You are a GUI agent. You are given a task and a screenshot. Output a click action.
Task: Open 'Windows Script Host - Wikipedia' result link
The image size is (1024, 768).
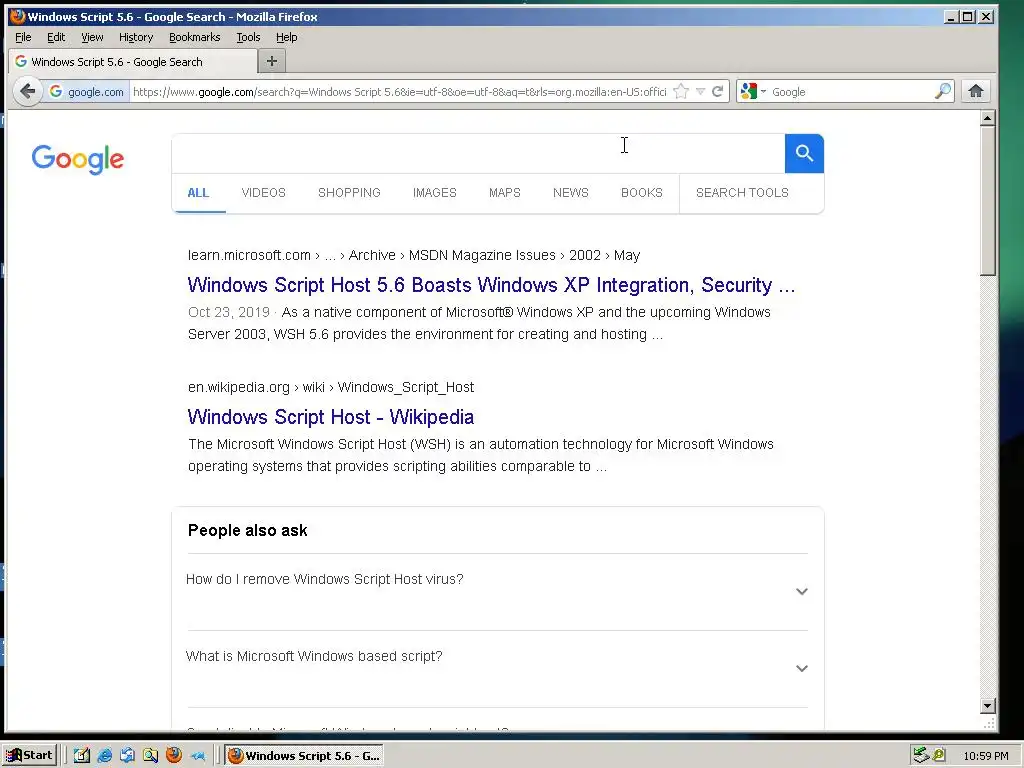pyautogui.click(x=331, y=417)
